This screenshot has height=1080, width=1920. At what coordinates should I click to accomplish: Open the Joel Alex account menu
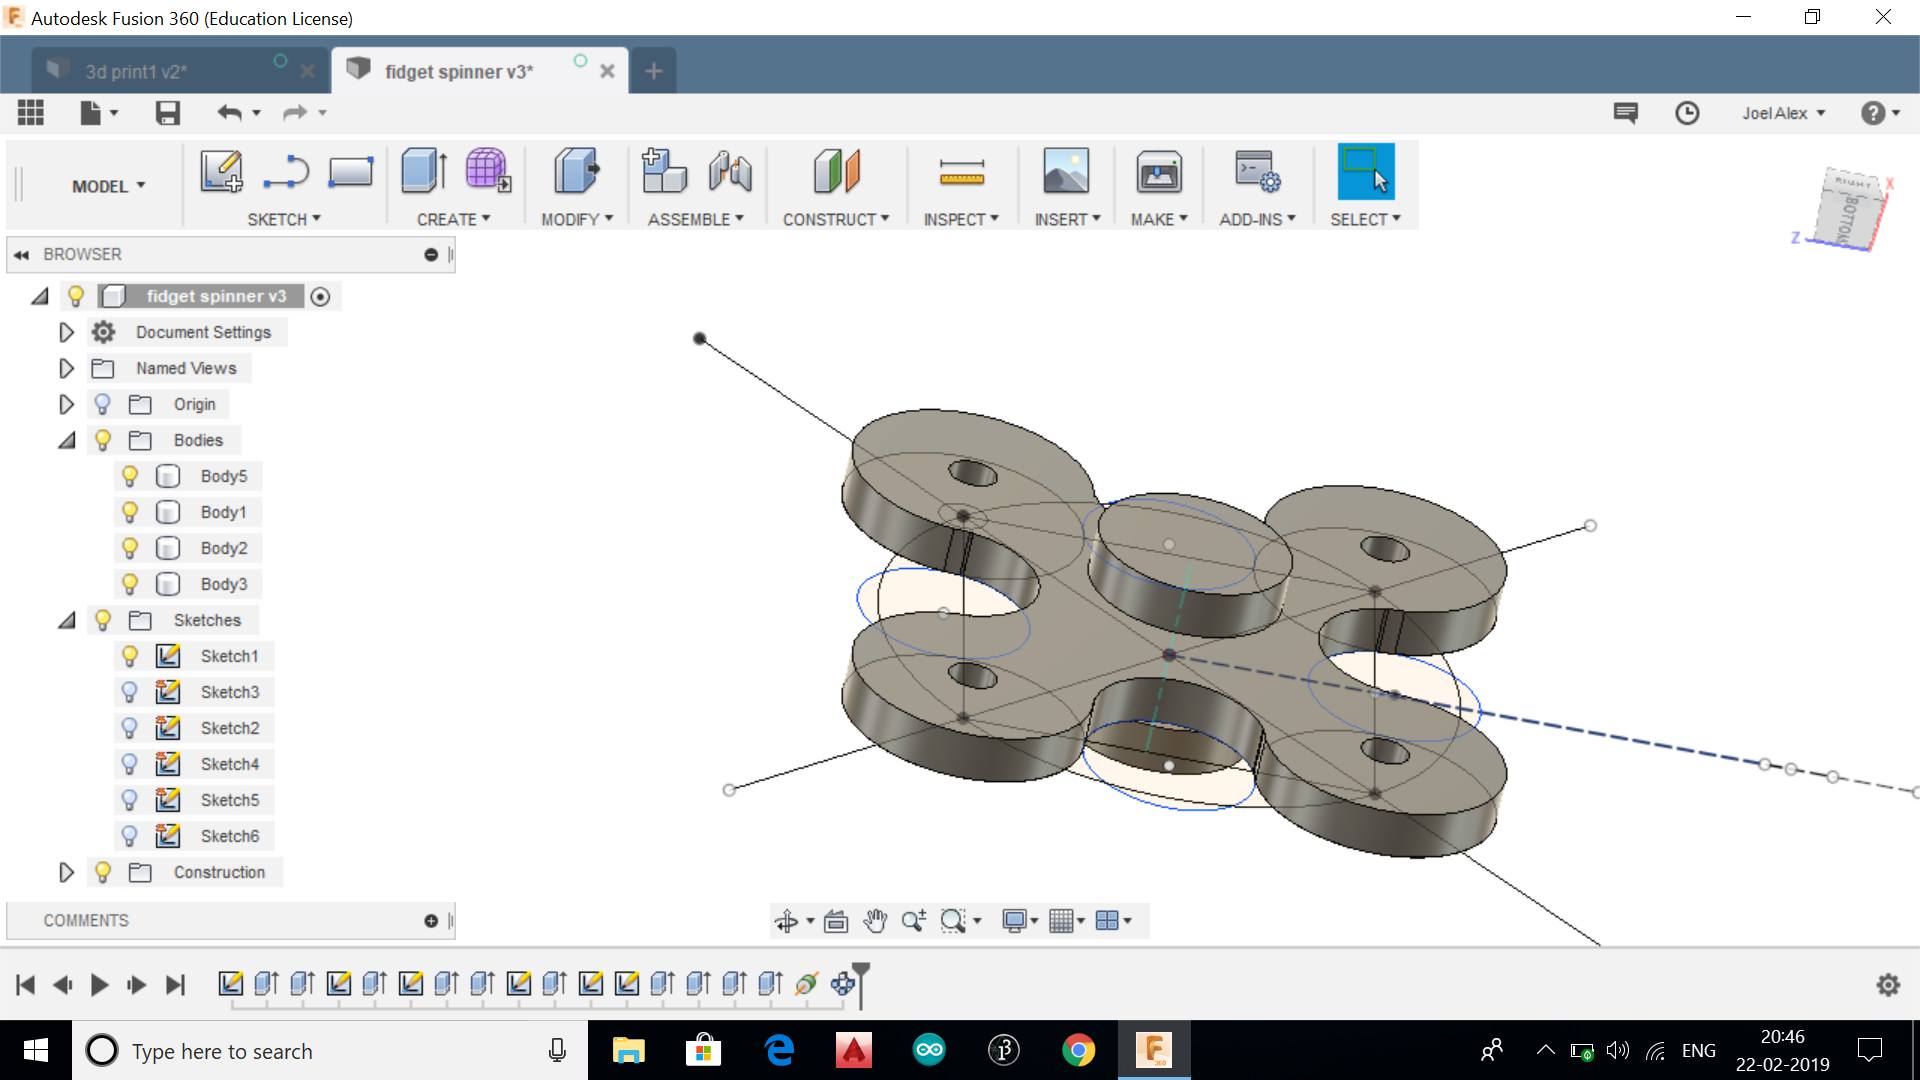pos(1783,113)
